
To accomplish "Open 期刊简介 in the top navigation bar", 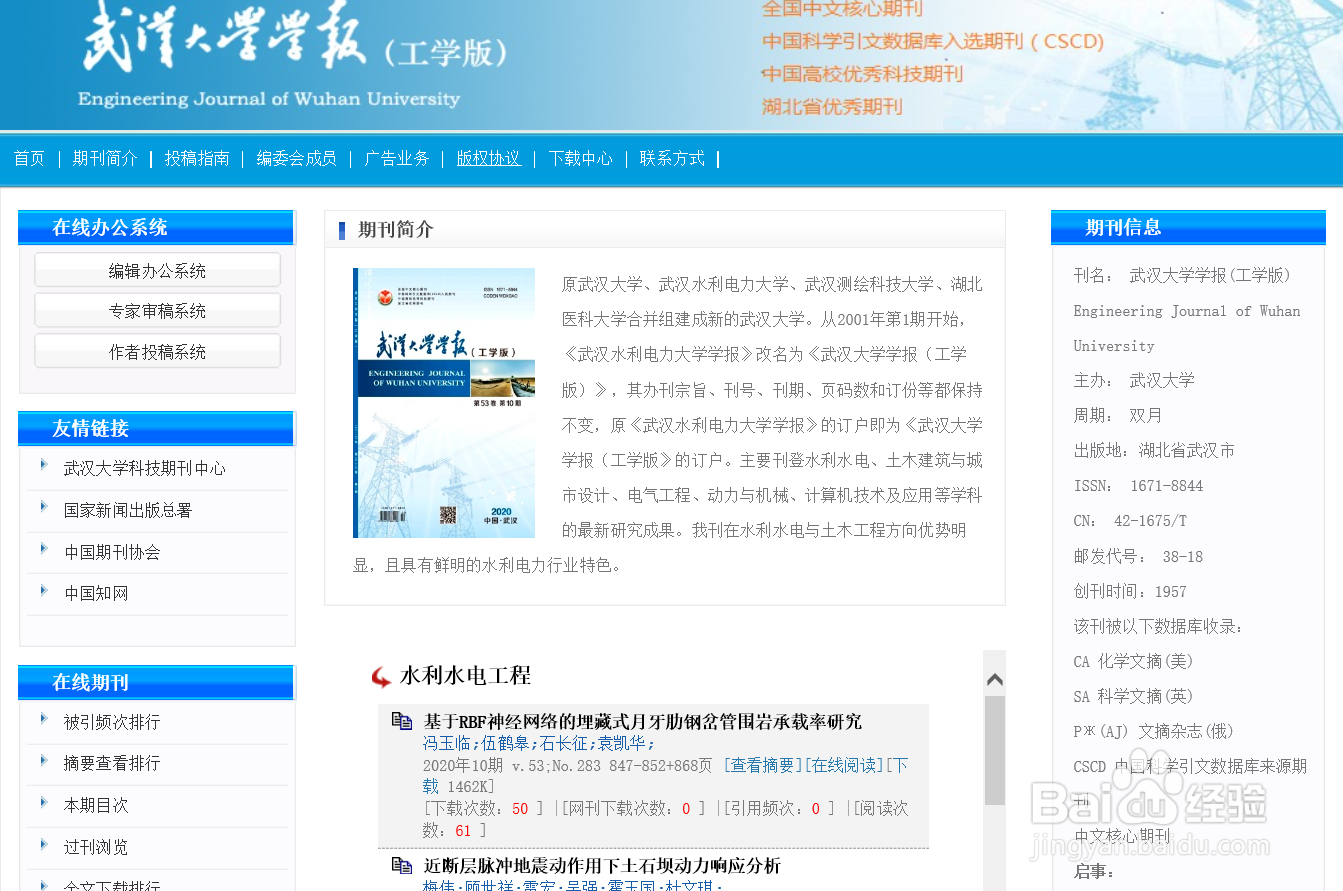I will point(105,158).
